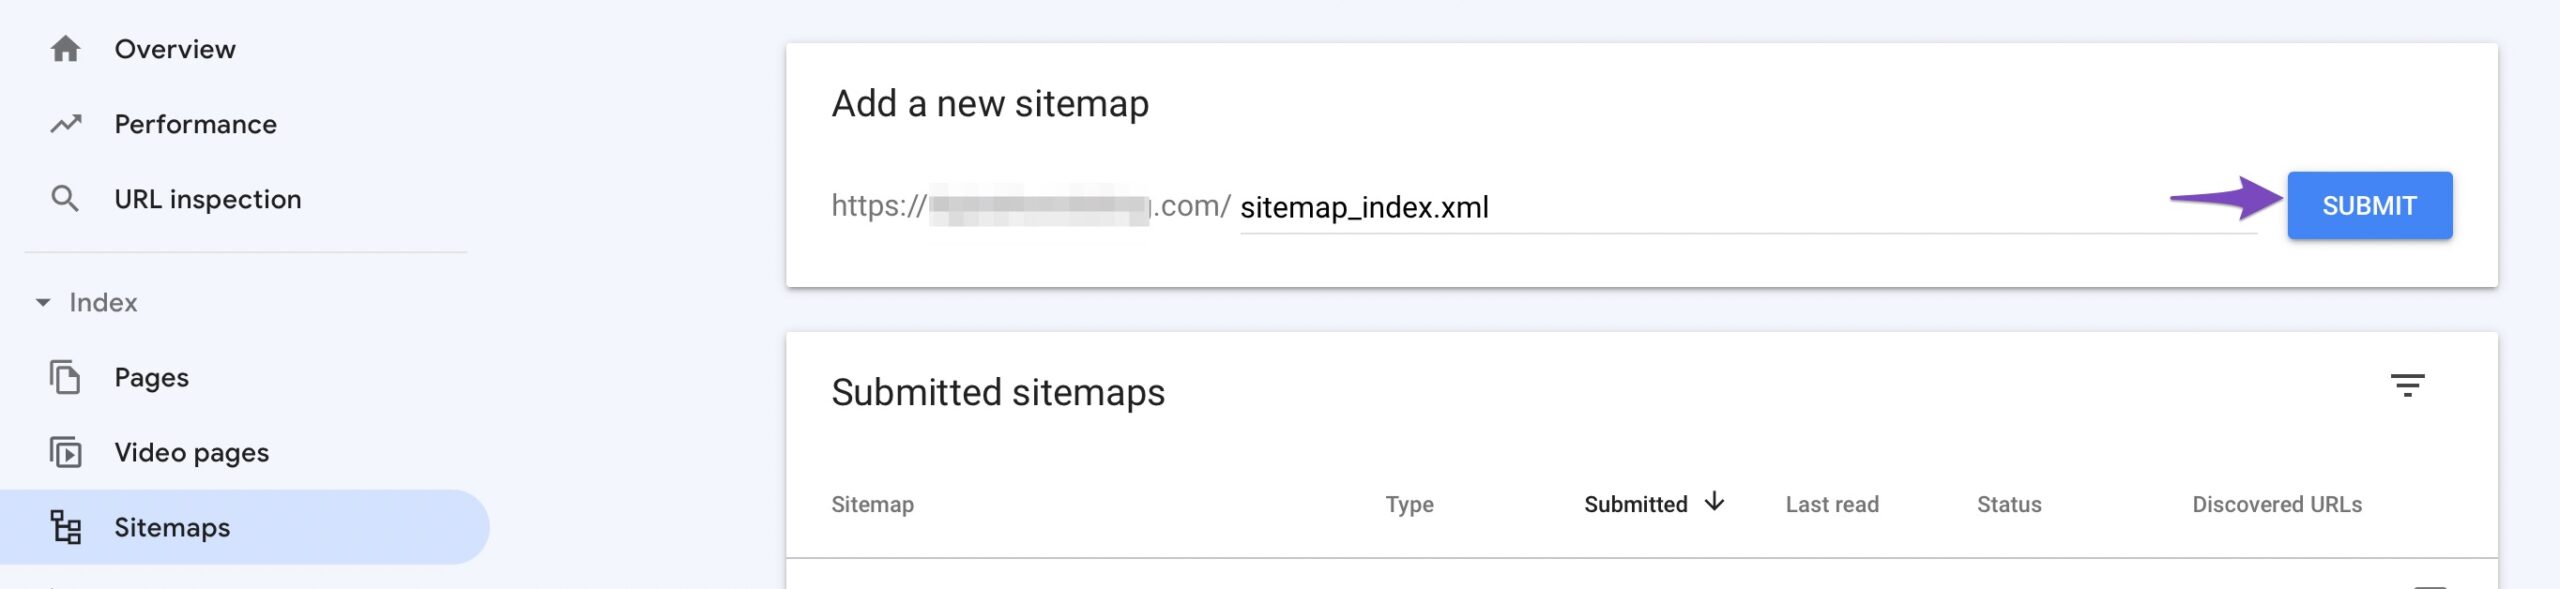Click the sitemap URL input field
This screenshot has width=2560, height=589.
coord(1748,207)
